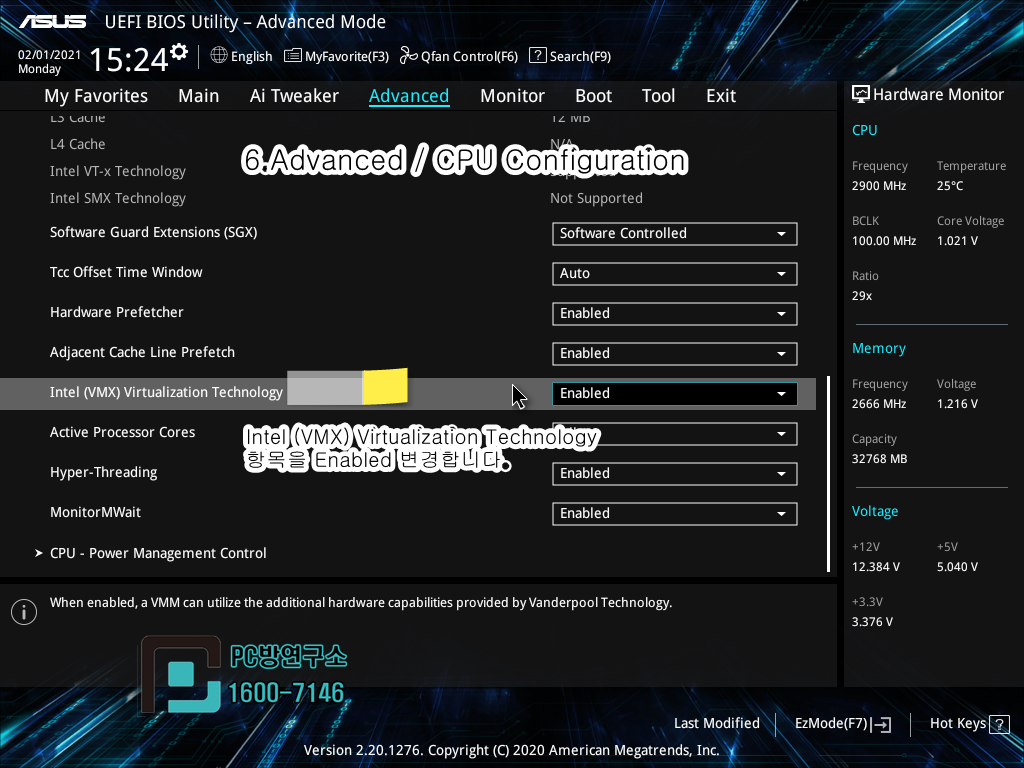Click the settings list scrollbar
This screenshot has width=1024, height=768.
(x=828, y=473)
